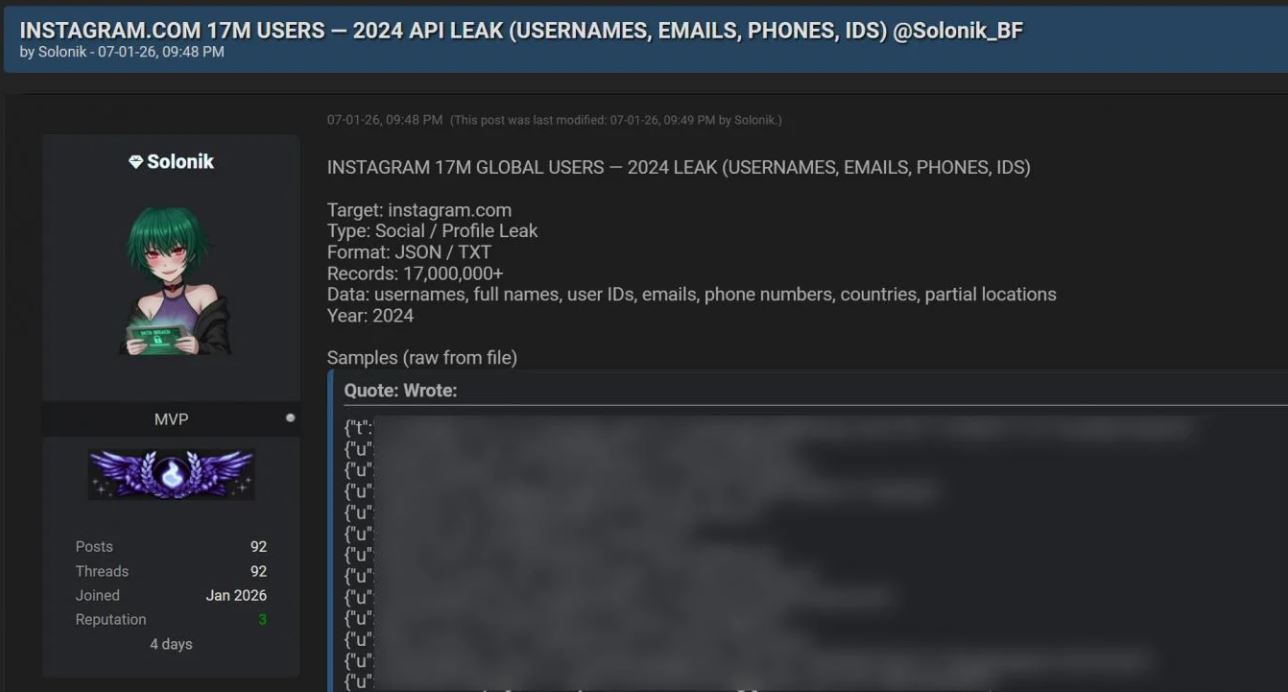Viewport: 1288px width, 692px height.
Task: Click the 'Samples (raw from file)' text
Action: (422, 357)
